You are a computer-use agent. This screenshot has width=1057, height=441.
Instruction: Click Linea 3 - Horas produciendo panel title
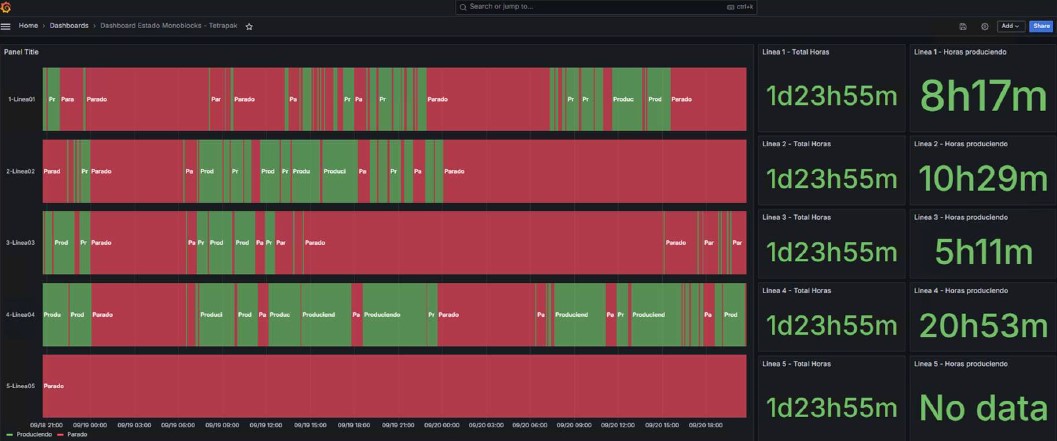click(x=961, y=217)
